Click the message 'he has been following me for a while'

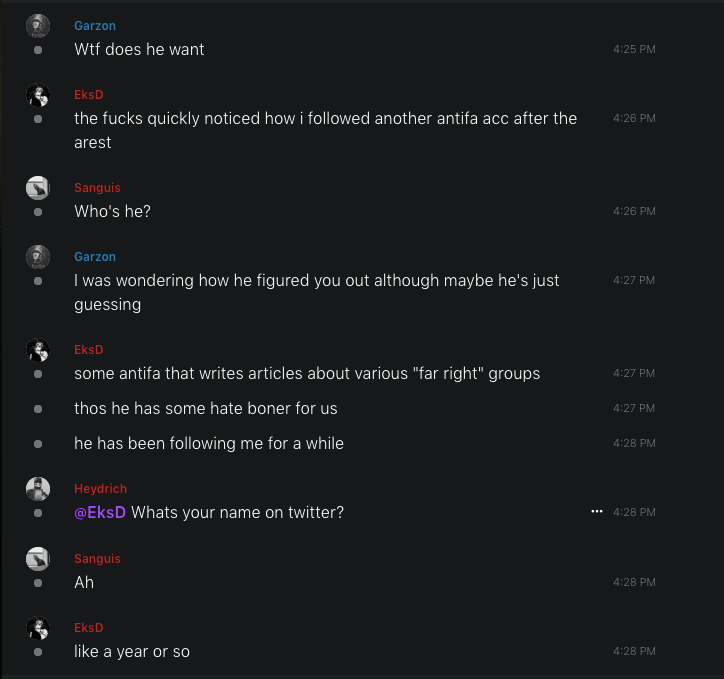point(208,443)
